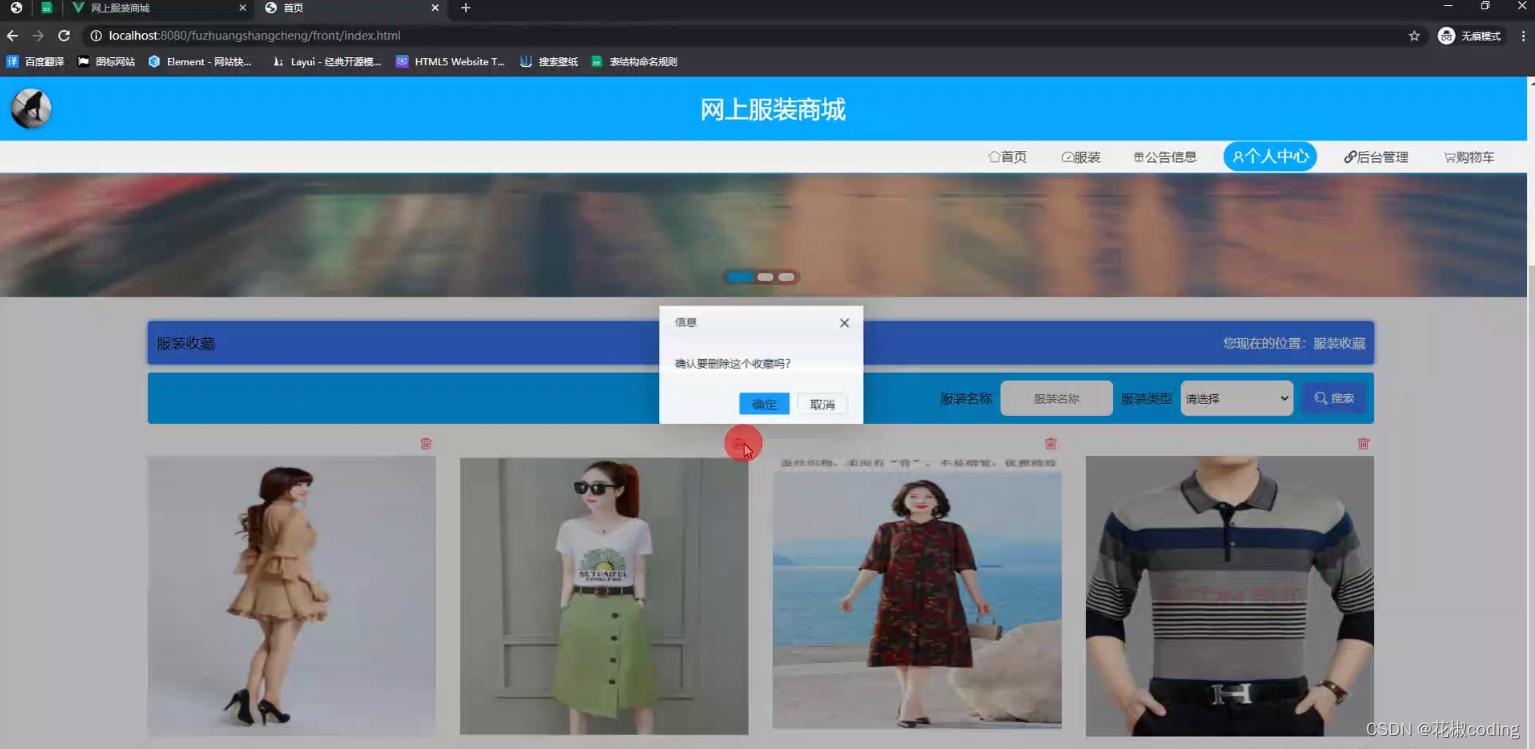Click the page reload icon in the browser toolbar
The width and height of the screenshot is (1535, 749).
click(63, 35)
